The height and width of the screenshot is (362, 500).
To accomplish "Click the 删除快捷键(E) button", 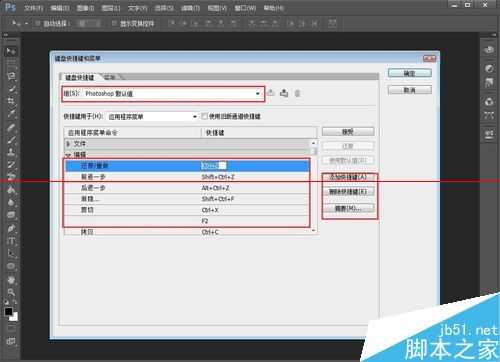I will tap(348, 192).
